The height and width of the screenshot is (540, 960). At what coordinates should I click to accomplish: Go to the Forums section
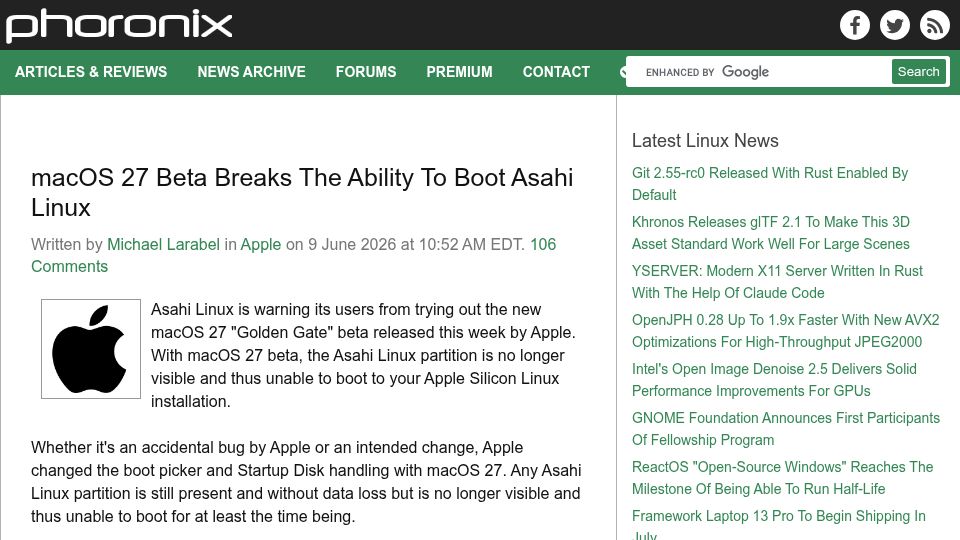pyautogui.click(x=366, y=72)
